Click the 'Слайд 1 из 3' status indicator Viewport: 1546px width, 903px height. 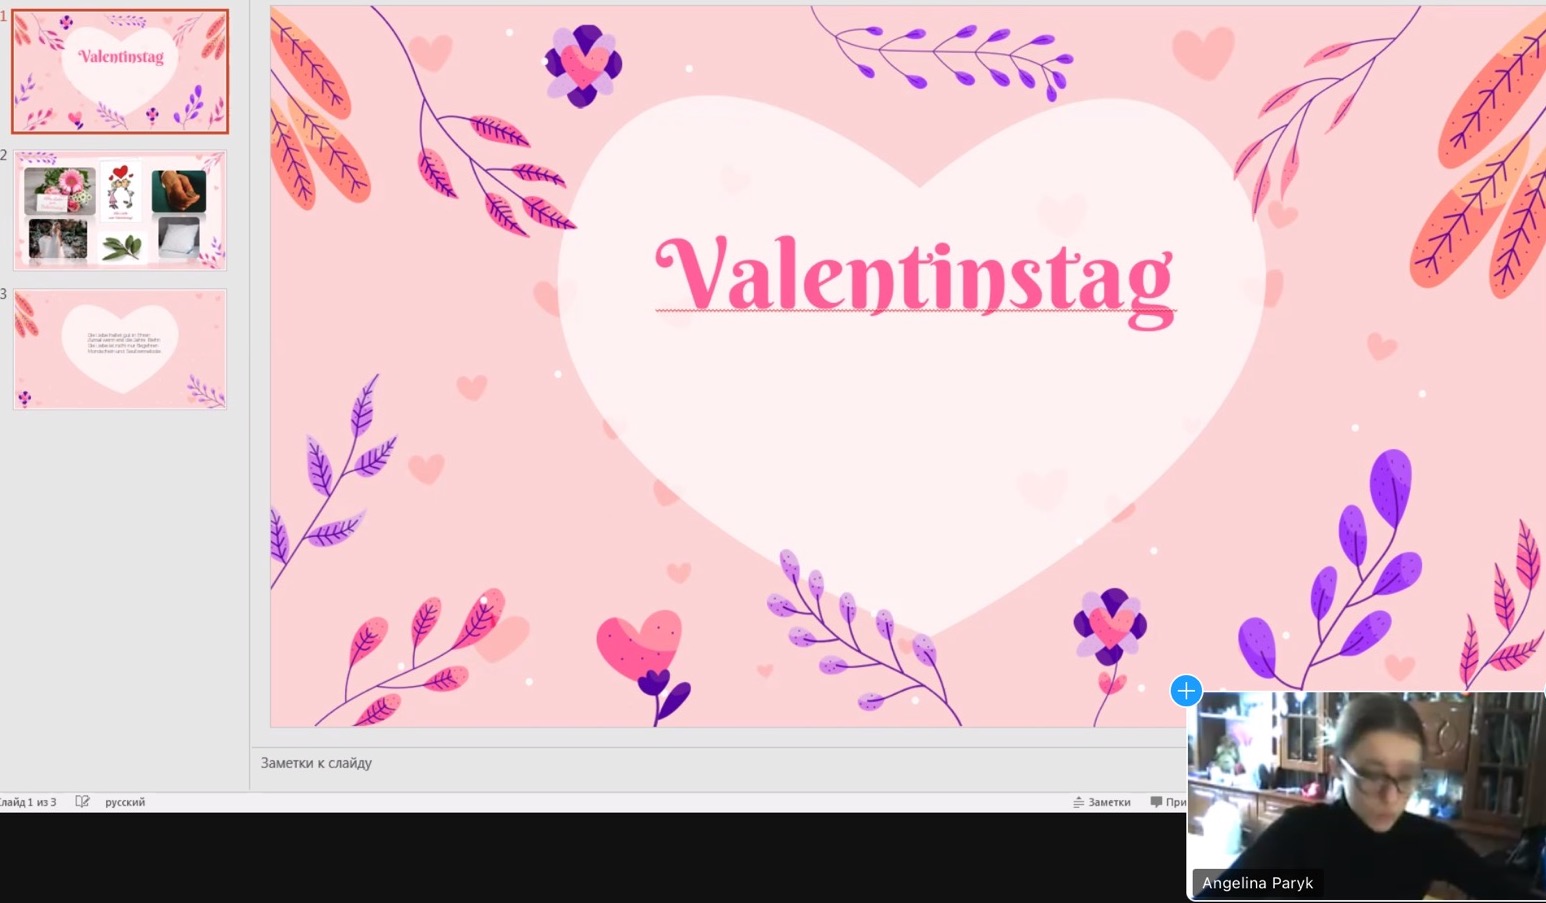(x=28, y=802)
